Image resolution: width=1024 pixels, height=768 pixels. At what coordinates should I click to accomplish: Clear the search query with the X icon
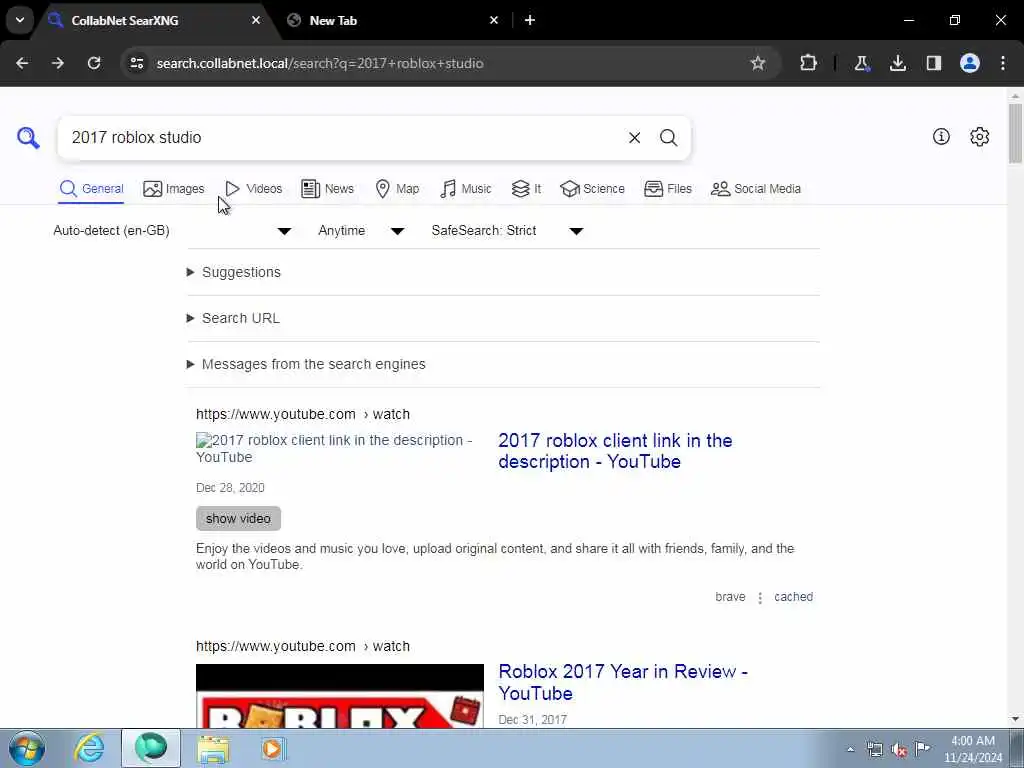point(634,138)
